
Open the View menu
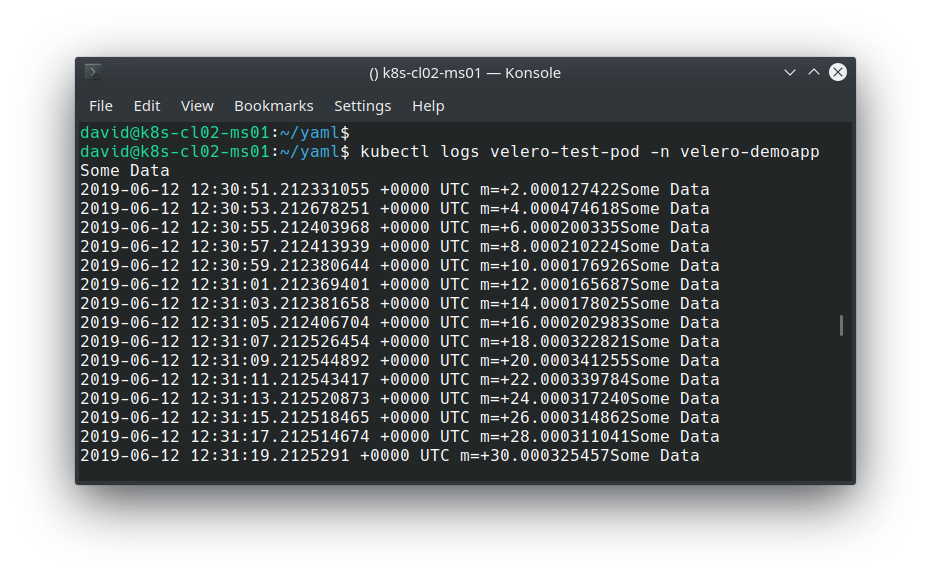(197, 106)
